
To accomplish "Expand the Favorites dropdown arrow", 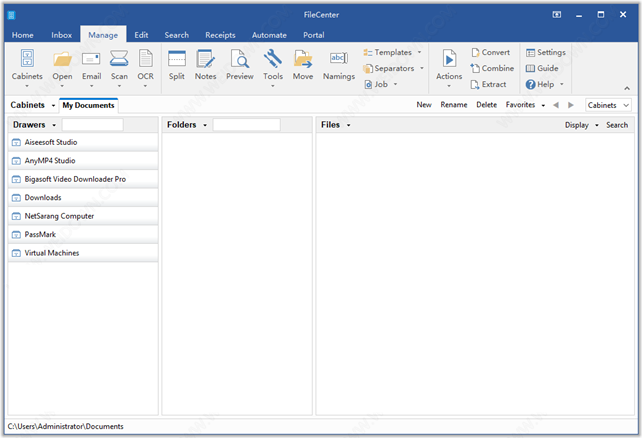I will tap(543, 105).
